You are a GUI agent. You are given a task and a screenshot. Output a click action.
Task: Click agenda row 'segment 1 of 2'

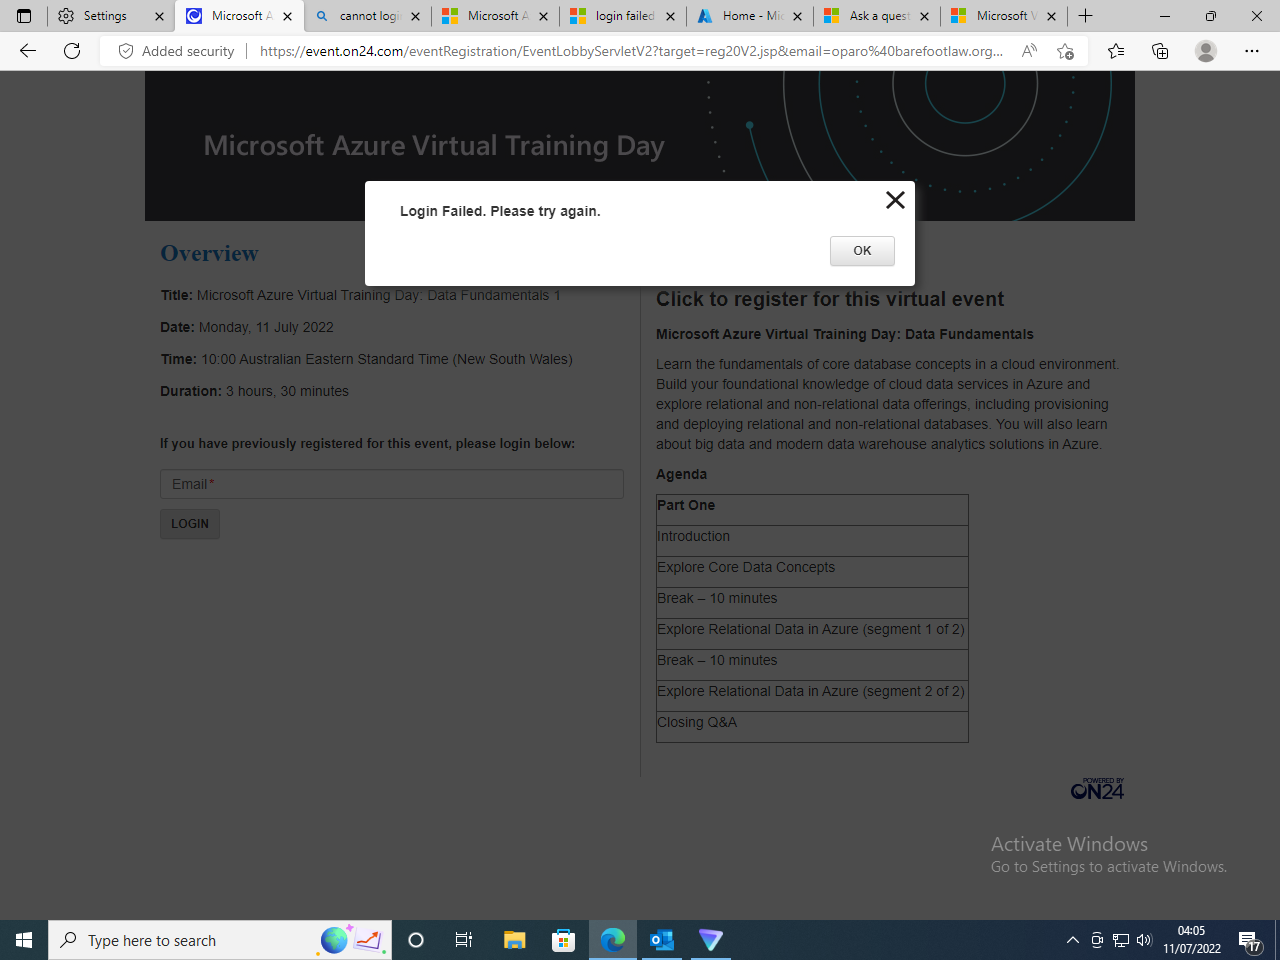pyautogui.click(x=812, y=634)
